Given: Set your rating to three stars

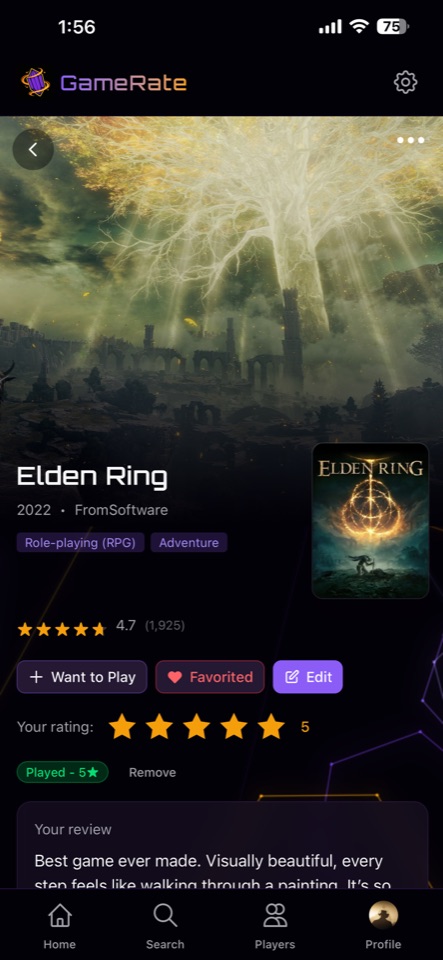Looking at the screenshot, I should coord(196,727).
